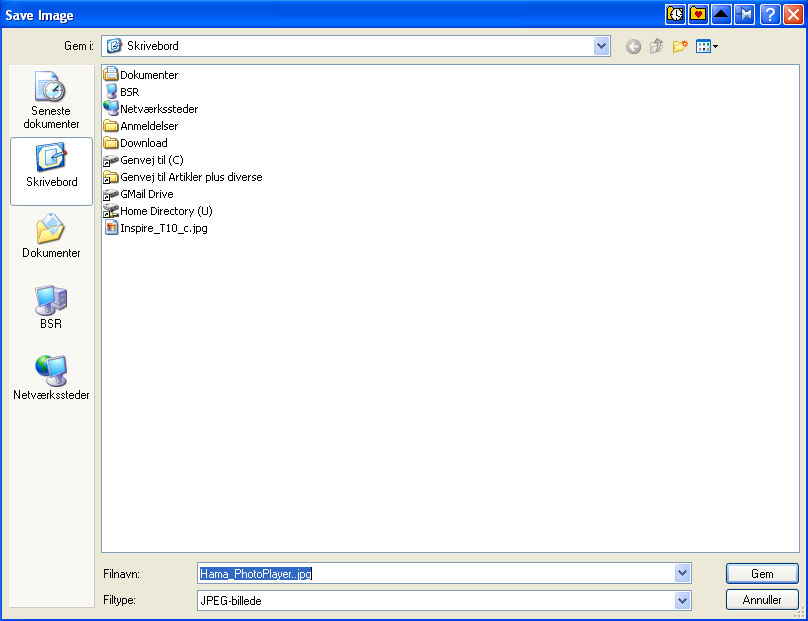
Task: Click the back navigation arrow
Action: [633, 46]
